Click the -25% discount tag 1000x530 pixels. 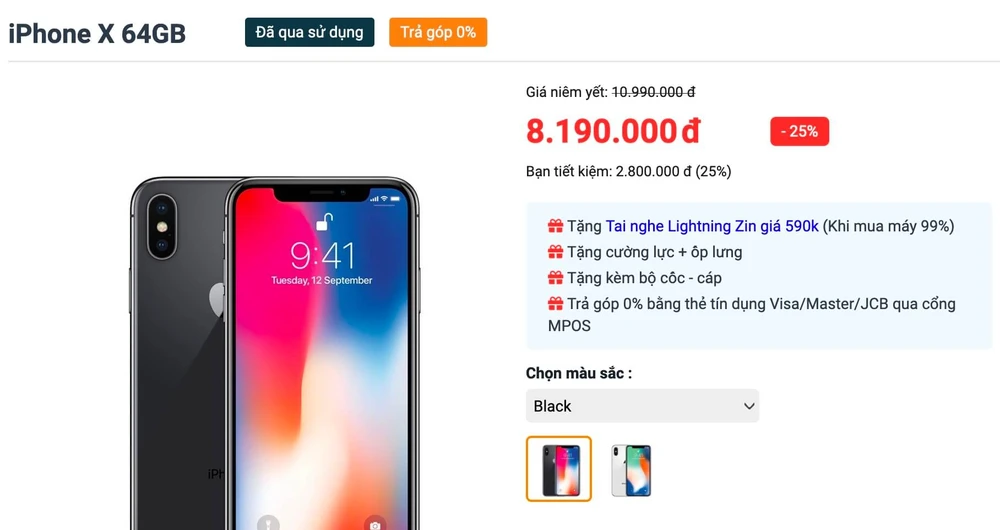click(799, 131)
